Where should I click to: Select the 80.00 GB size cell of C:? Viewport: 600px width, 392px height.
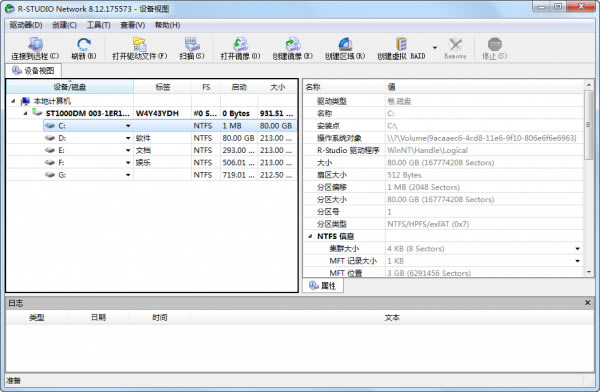(x=276, y=126)
